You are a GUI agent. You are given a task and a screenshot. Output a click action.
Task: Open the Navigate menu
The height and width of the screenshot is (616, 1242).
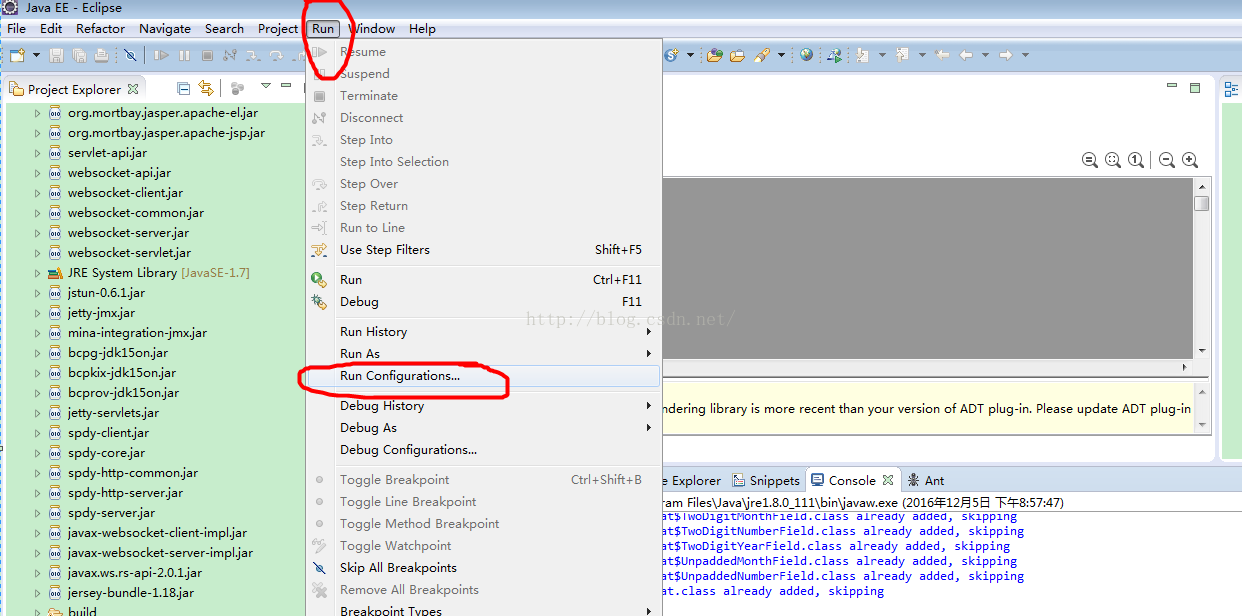tap(165, 28)
